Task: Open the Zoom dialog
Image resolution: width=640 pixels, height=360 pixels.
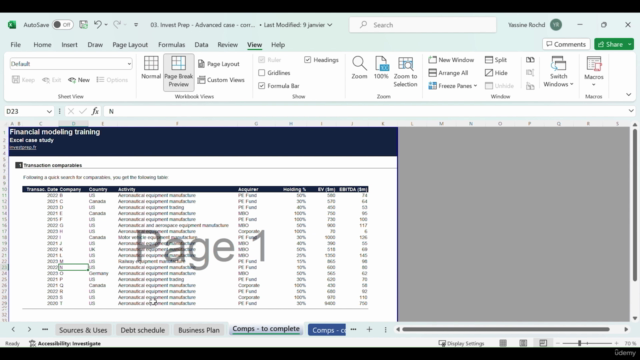Action: pyautogui.click(x=359, y=68)
